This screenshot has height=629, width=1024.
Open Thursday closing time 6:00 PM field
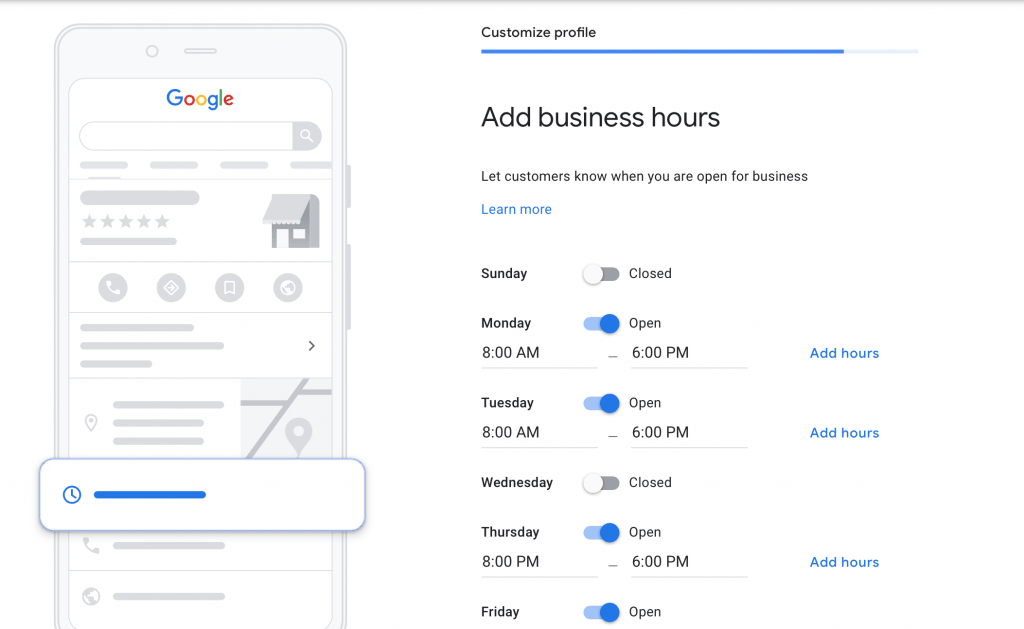[x=689, y=562]
